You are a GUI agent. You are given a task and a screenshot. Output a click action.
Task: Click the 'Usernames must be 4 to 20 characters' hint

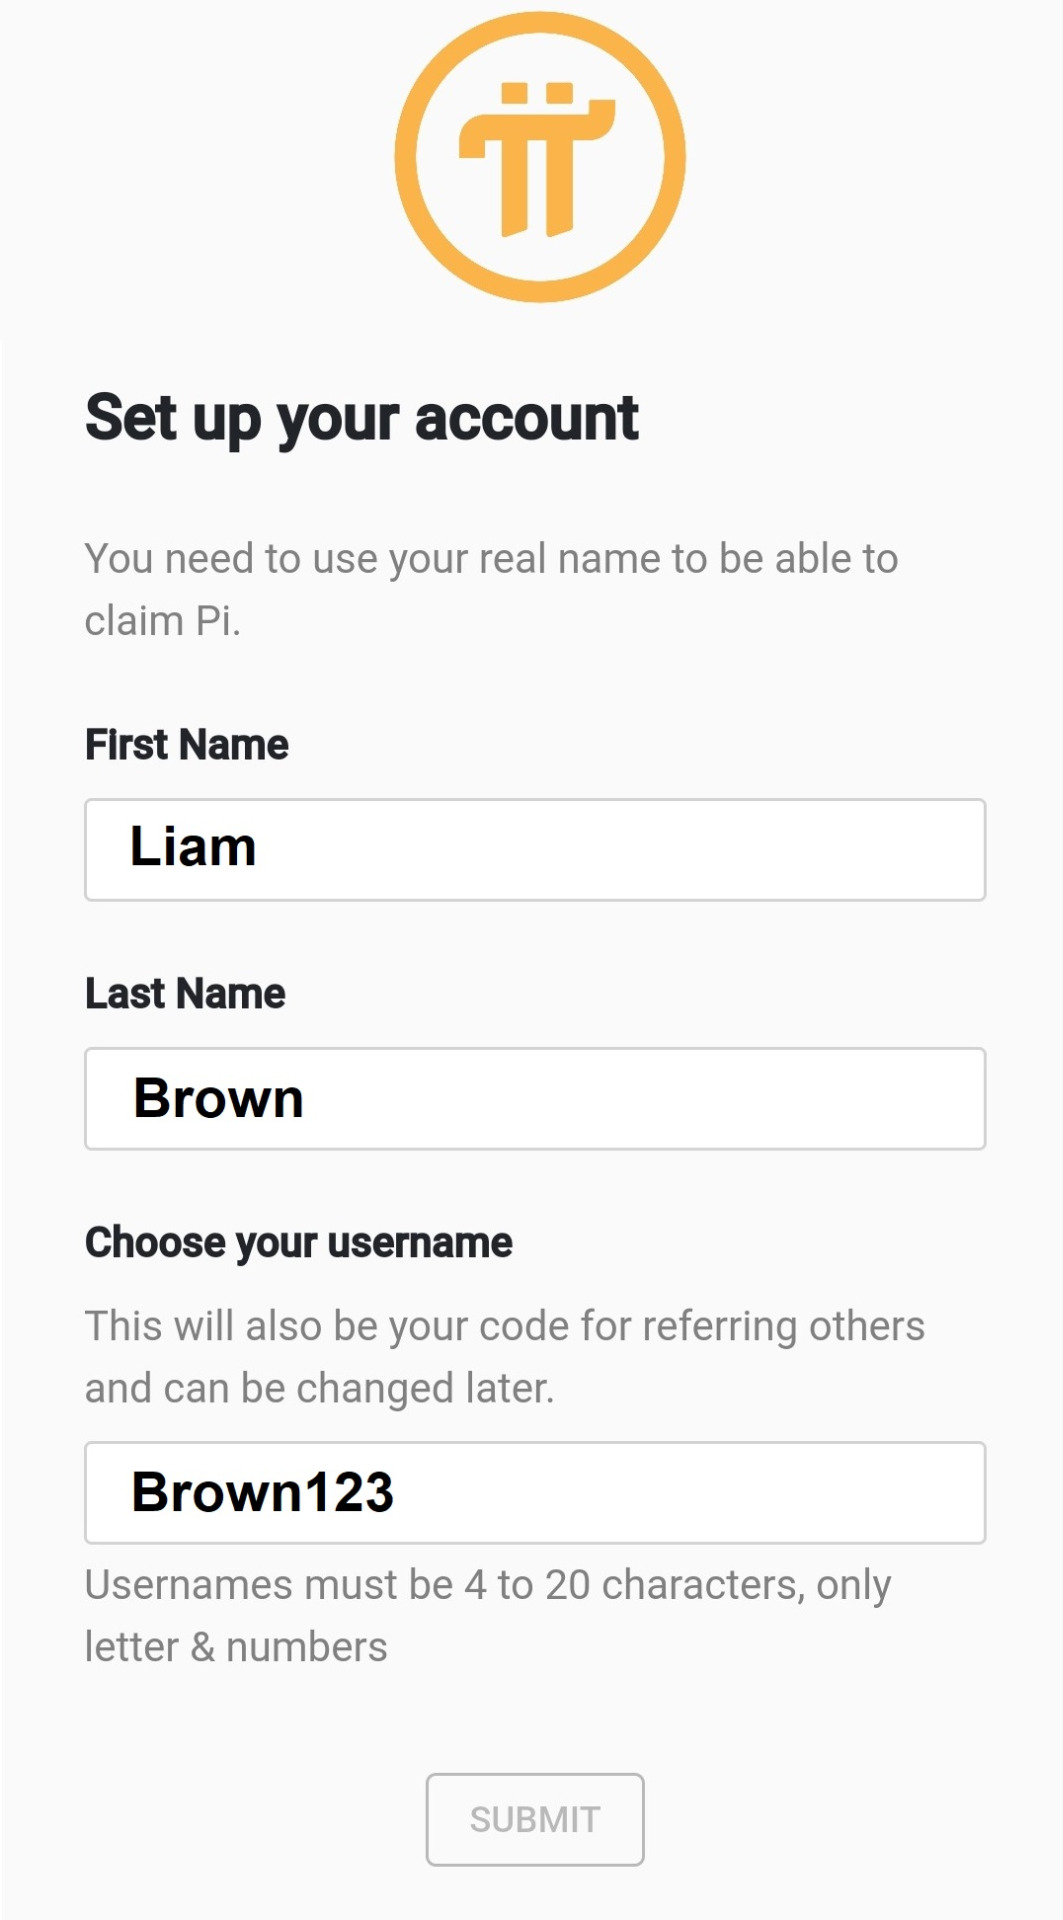click(x=487, y=1585)
